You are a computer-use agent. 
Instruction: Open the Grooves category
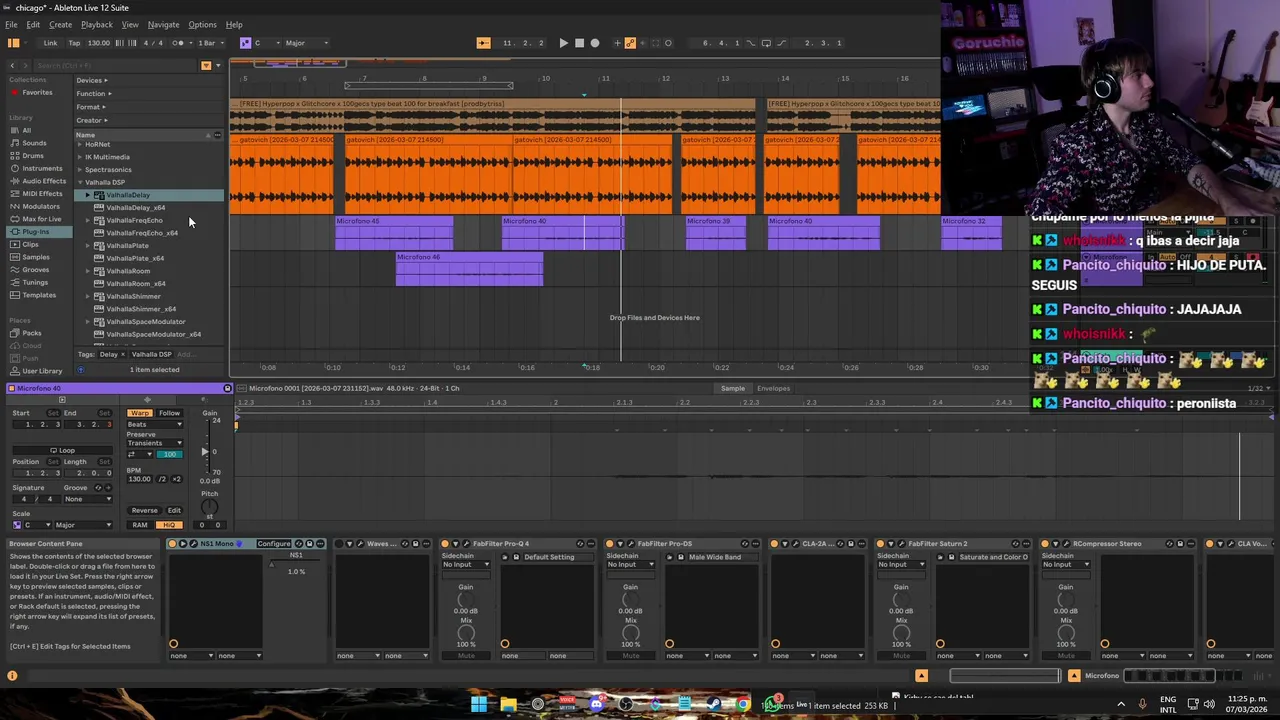pyautogui.click(x=35, y=270)
